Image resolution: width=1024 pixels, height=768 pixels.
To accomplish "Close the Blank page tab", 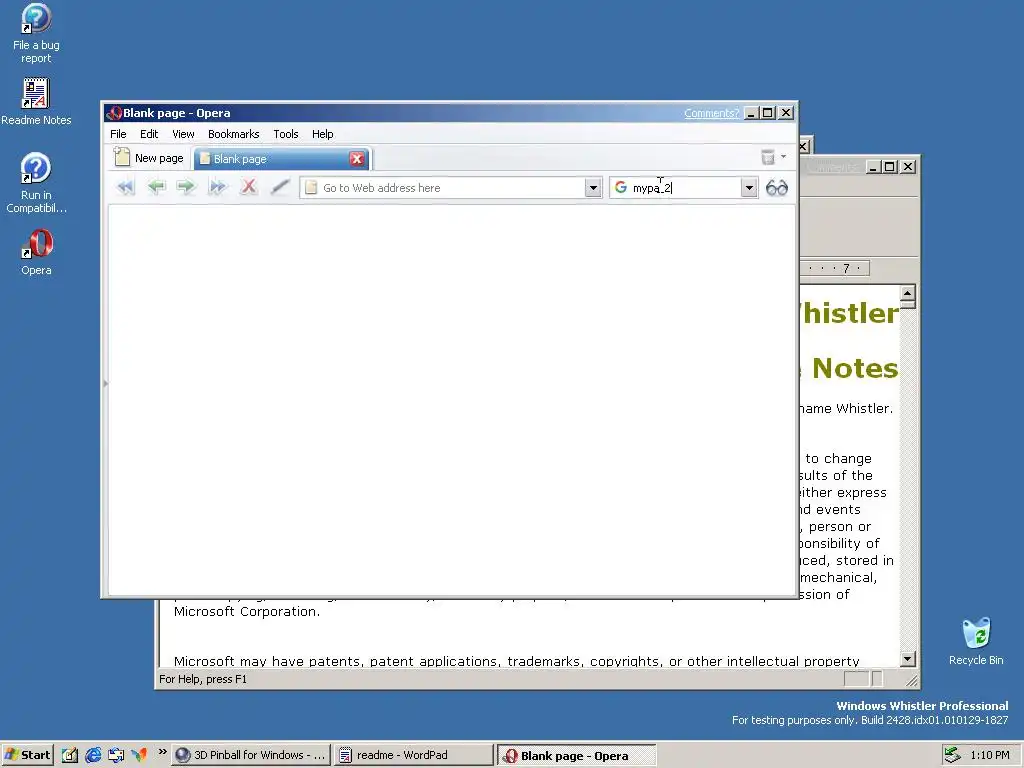I will coord(357,159).
